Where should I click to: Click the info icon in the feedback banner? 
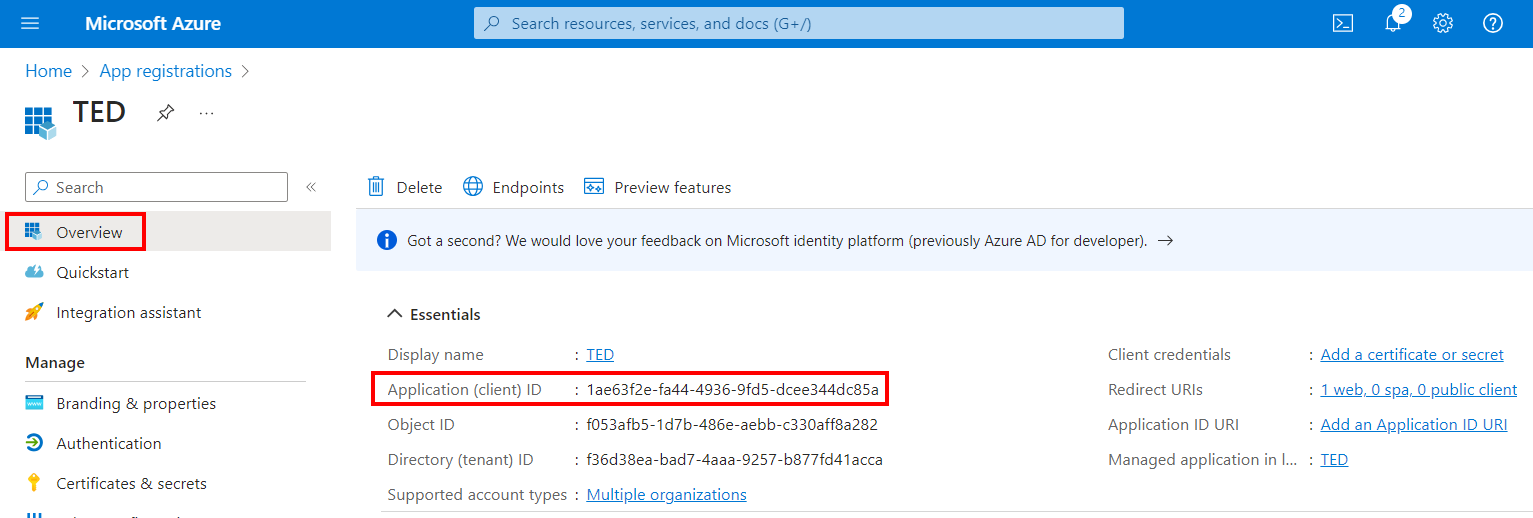point(386,241)
